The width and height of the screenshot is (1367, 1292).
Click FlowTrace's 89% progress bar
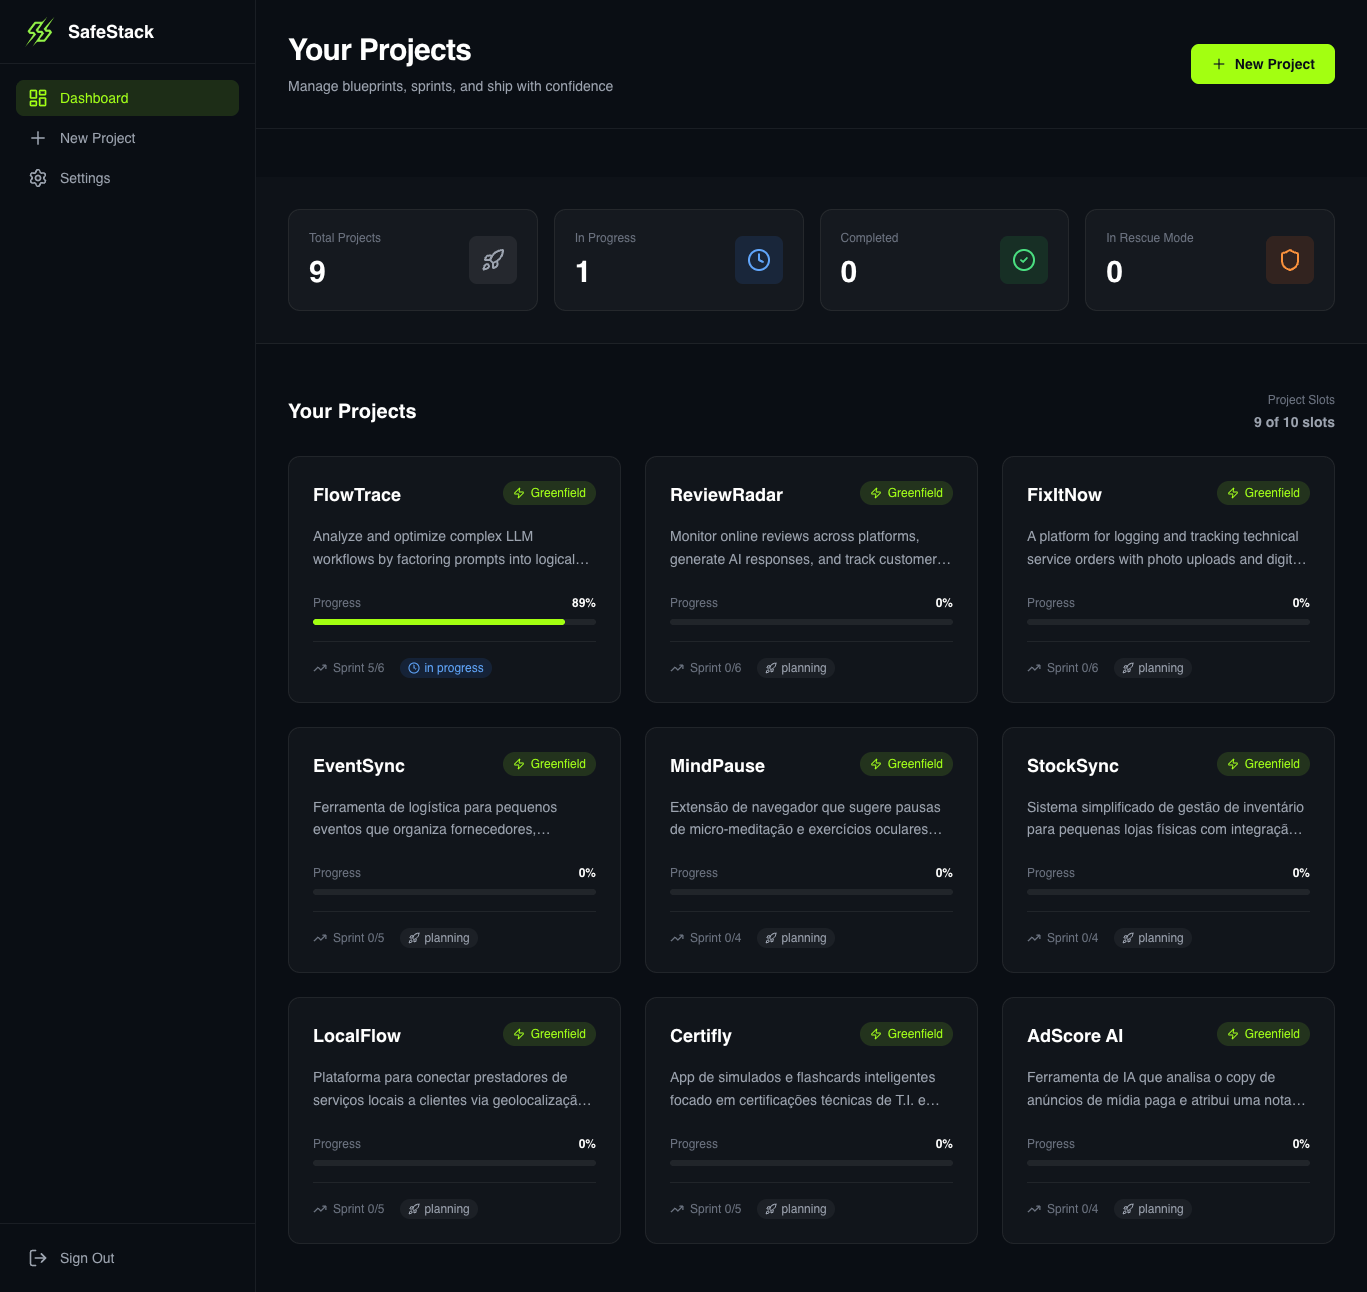438,621
